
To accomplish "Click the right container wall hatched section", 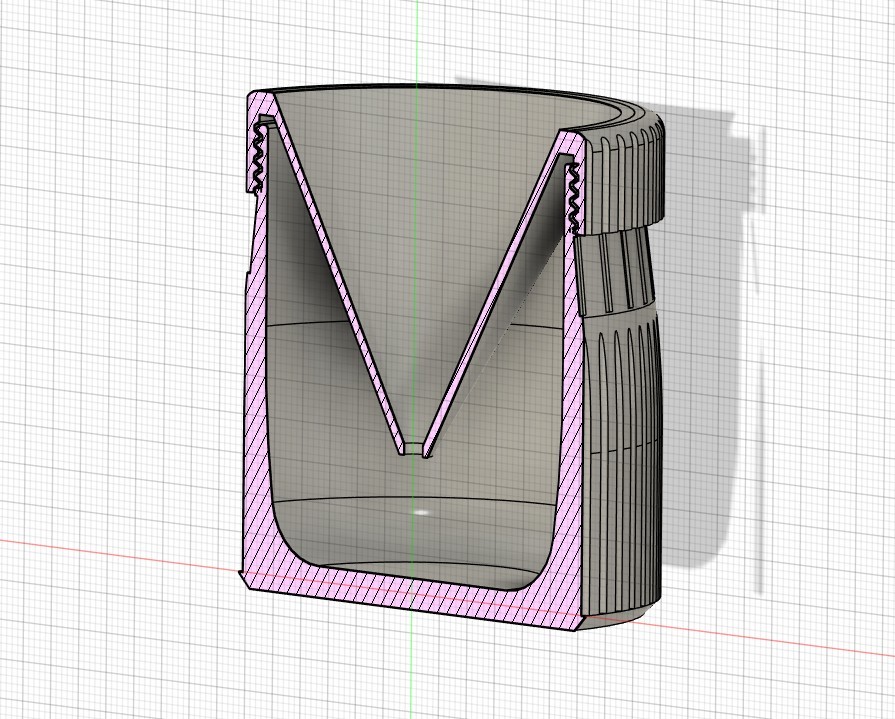I will click(571, 420).
